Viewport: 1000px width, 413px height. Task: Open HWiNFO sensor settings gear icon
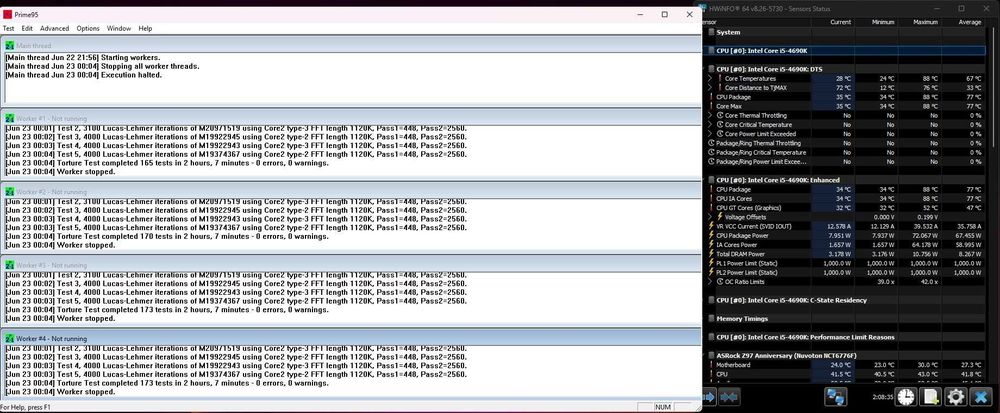pos(955,397)
